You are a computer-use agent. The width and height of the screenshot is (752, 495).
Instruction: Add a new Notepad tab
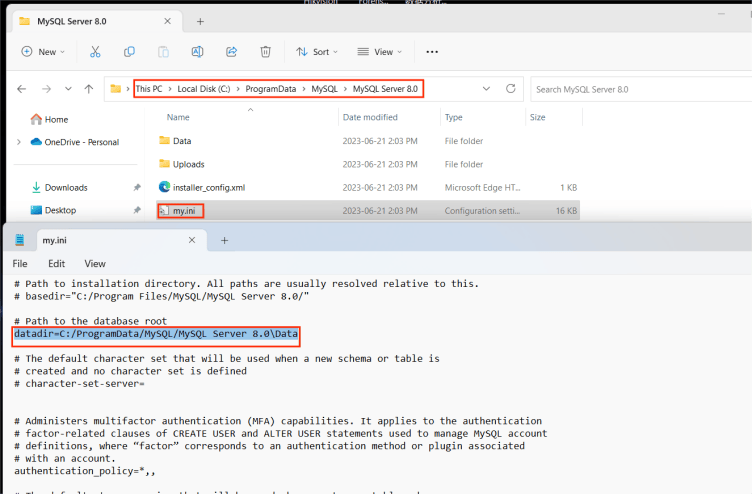[224, 240]
